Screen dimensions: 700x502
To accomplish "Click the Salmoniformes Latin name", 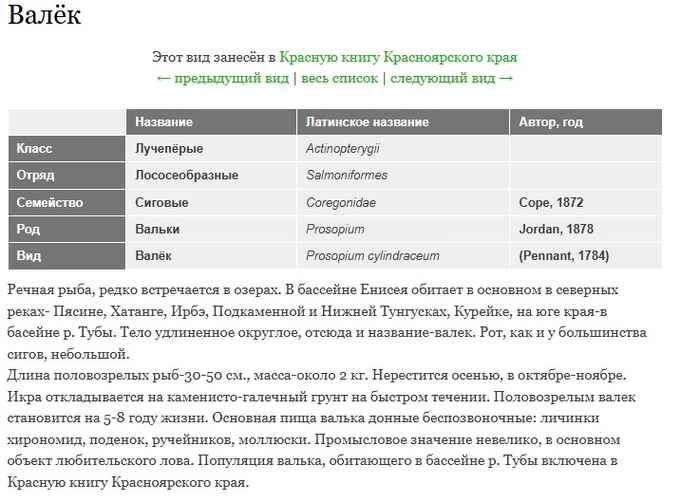I will click(x=347, y=175).
